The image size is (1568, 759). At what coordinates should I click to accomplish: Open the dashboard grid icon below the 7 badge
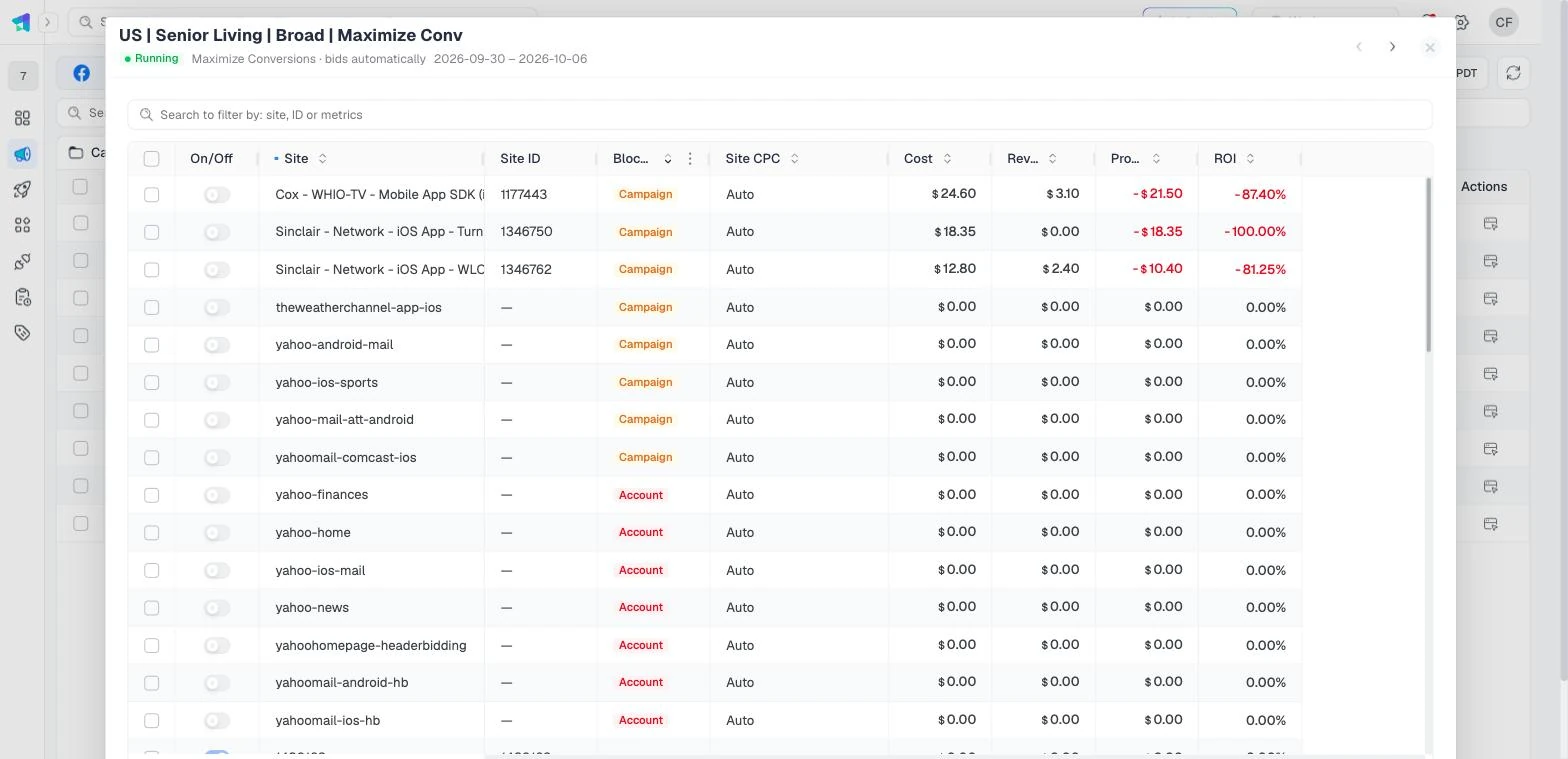tap(22, 118)
